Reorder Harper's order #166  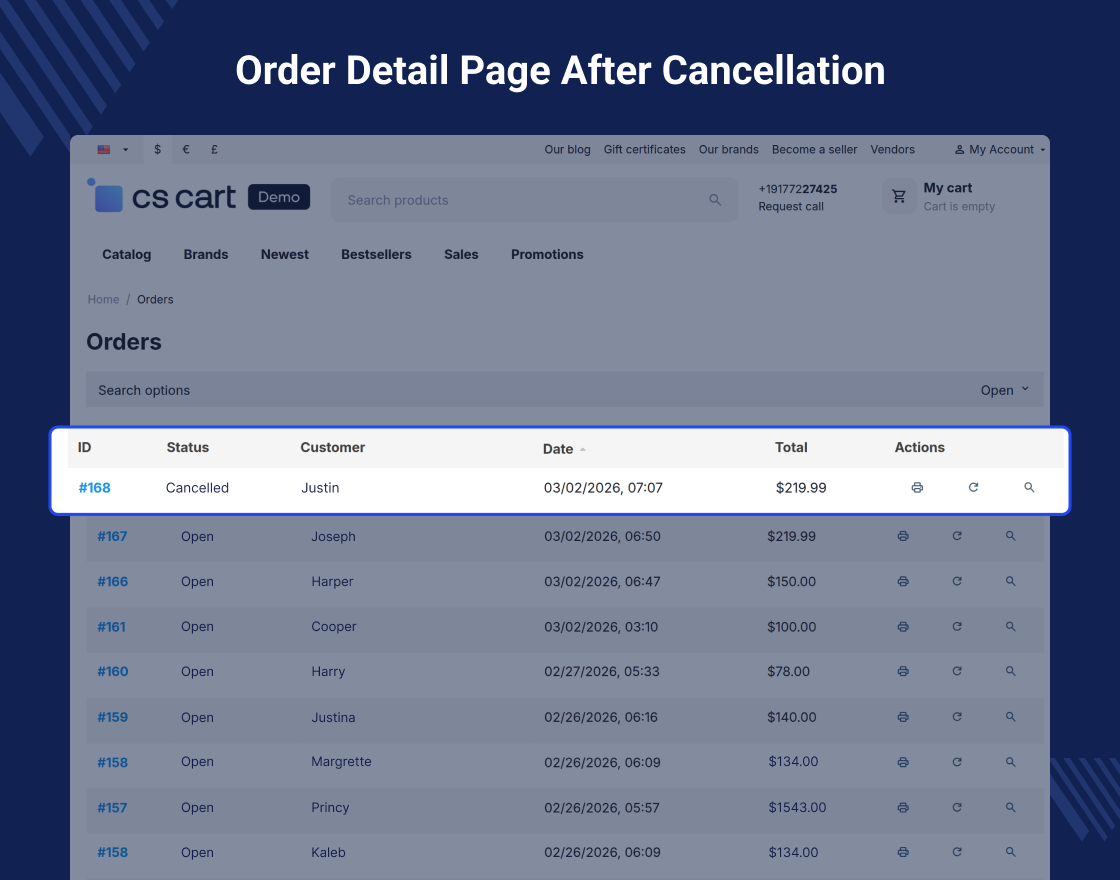[957, 581]
